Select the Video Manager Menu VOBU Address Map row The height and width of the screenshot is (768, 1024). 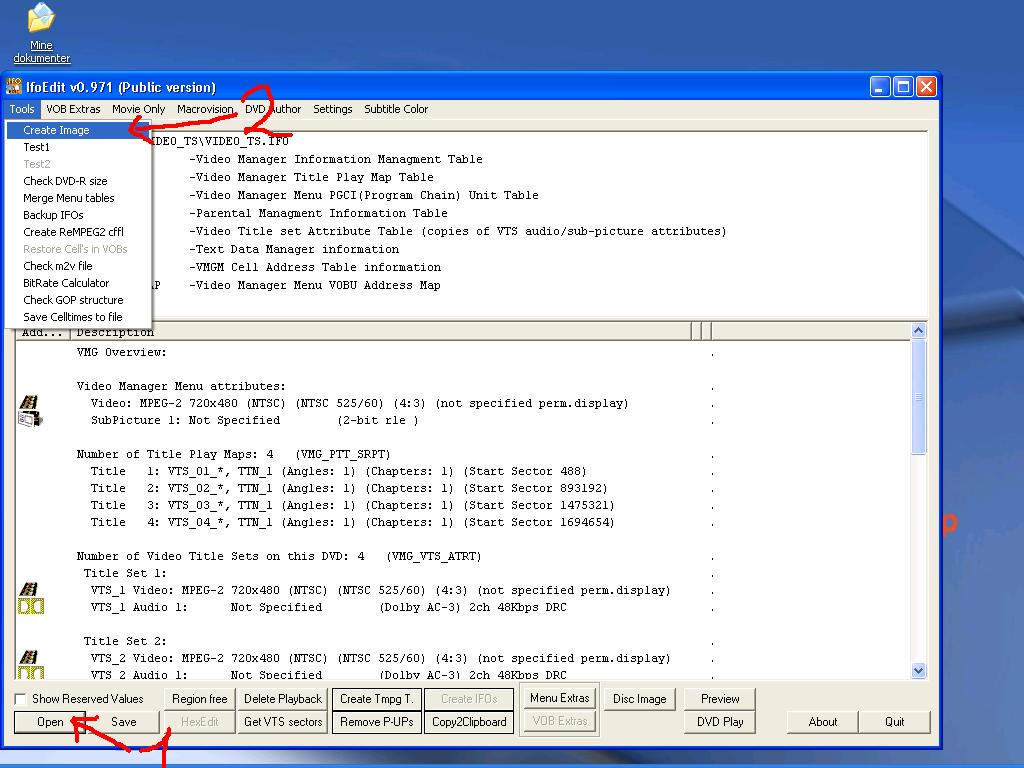[315, 285]
